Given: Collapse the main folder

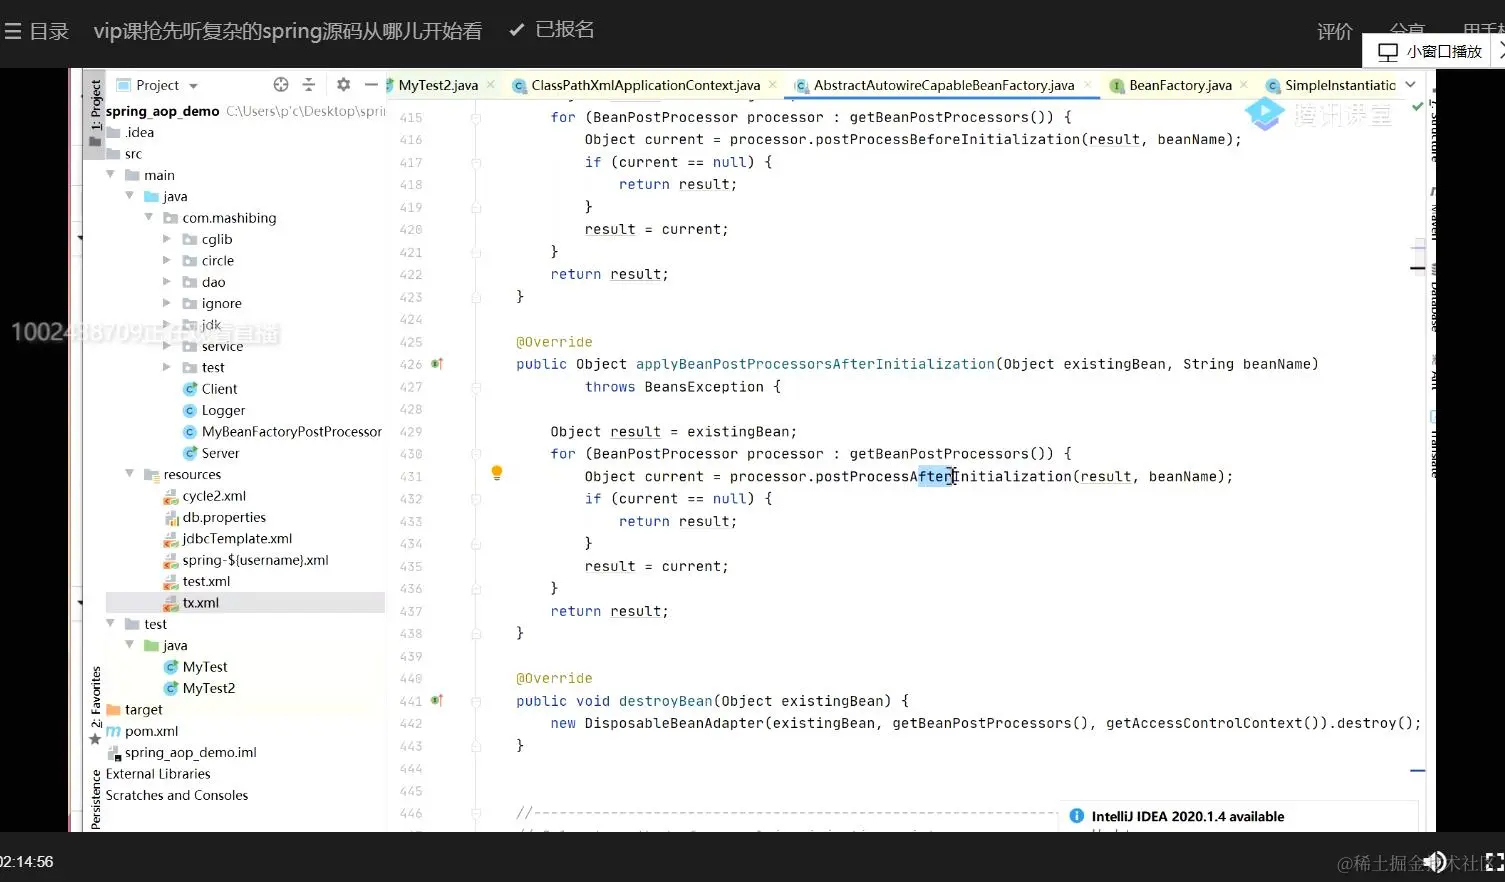Looking at the screenshot, I should point(110,175).
